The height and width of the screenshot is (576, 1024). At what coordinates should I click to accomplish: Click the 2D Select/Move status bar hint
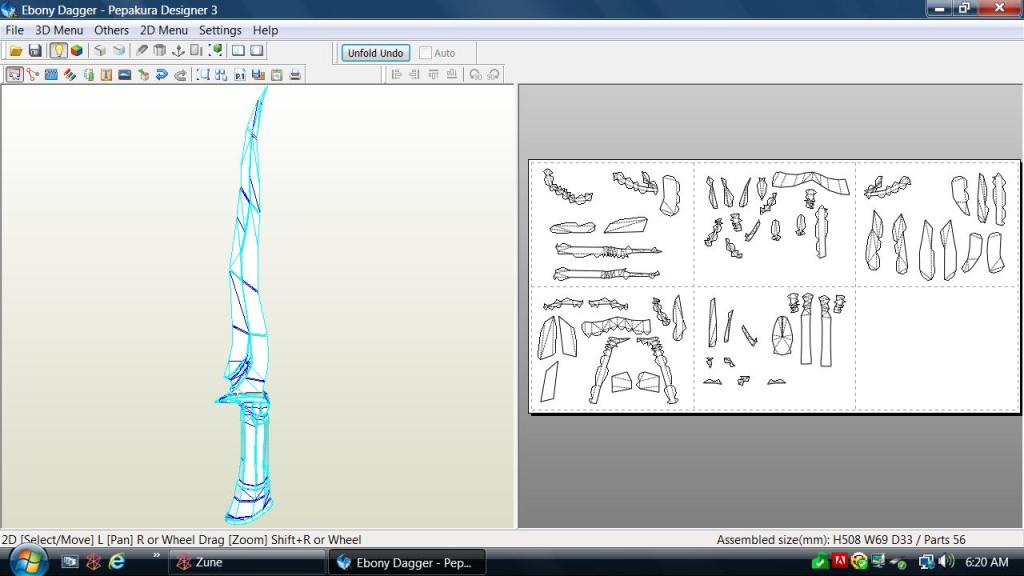pyautogui.click(x=181, y=539)
